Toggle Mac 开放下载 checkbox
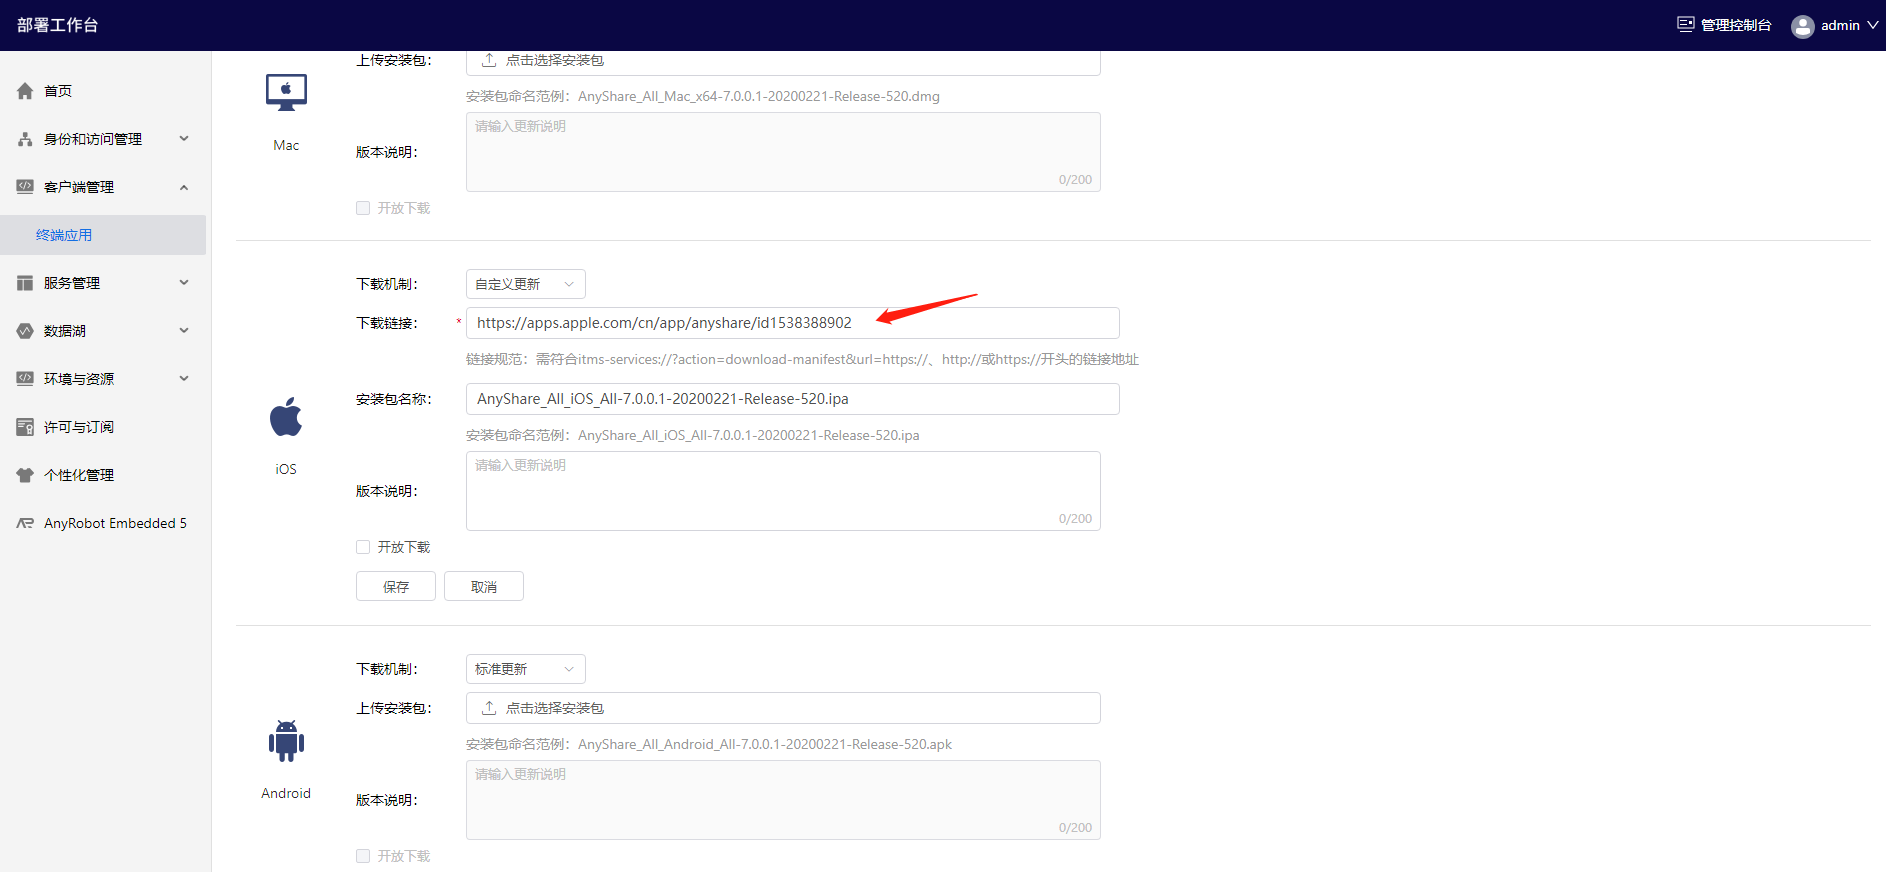The image size is (1886, 872). coord(363,208)
